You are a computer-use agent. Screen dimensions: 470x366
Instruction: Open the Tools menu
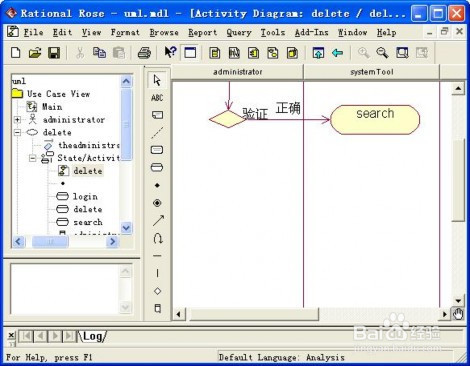(x=273, y=33)
